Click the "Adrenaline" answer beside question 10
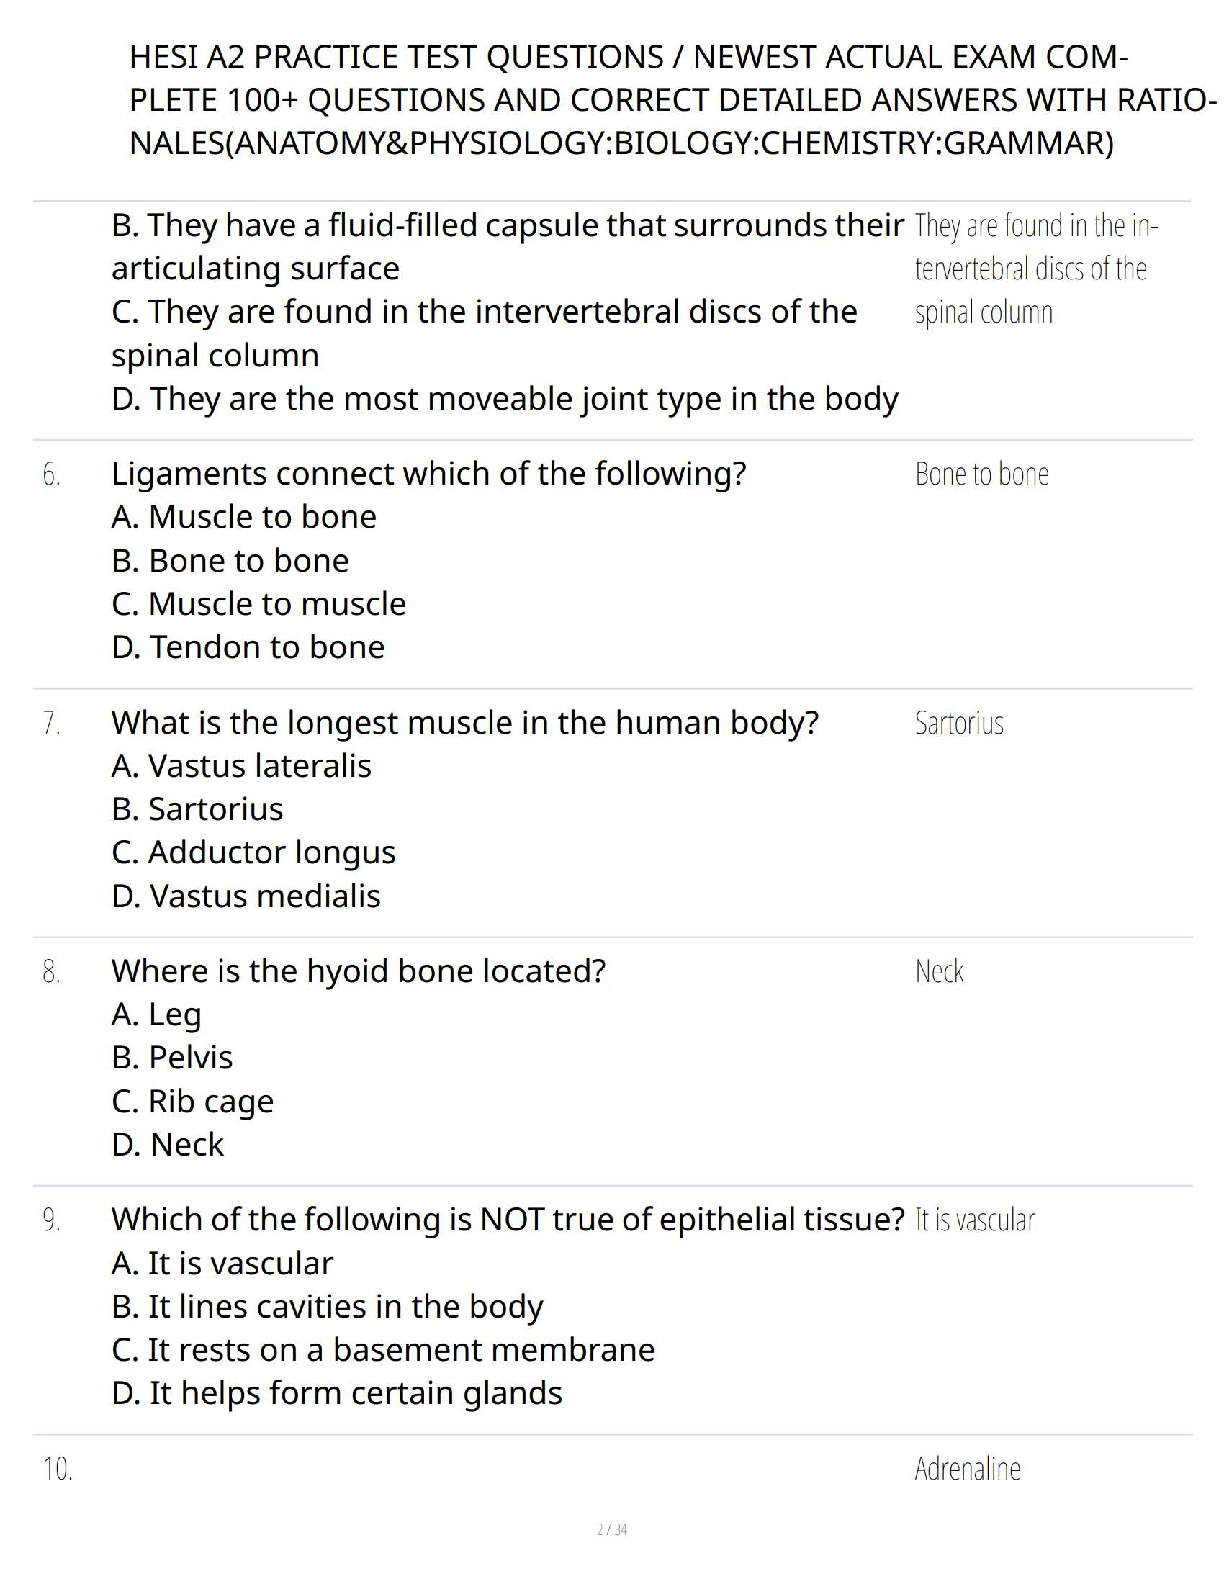 [967, 1469]
